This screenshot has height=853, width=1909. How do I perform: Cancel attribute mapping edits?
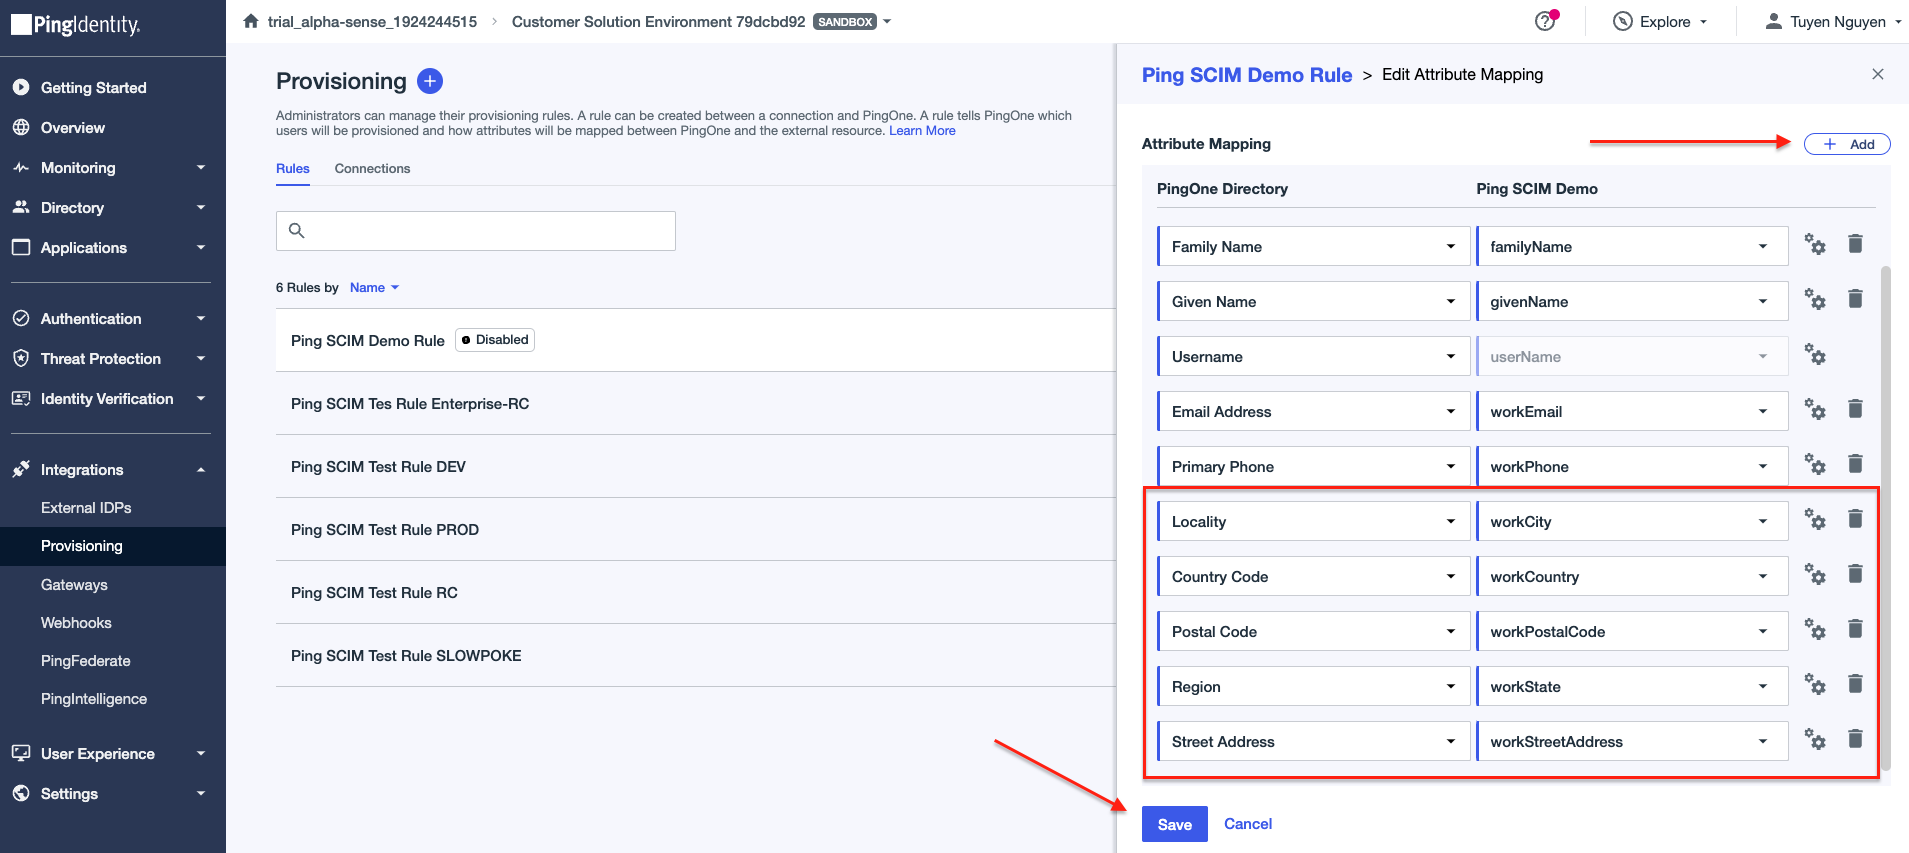(1248, 824)
